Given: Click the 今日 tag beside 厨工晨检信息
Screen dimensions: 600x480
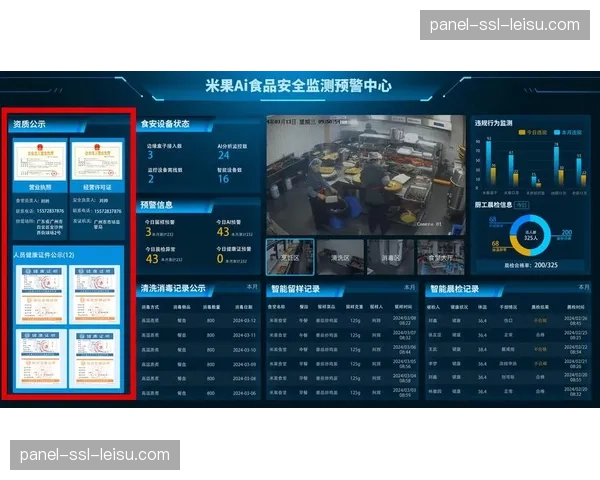Looking at the screenshot, I should [522, 205].
